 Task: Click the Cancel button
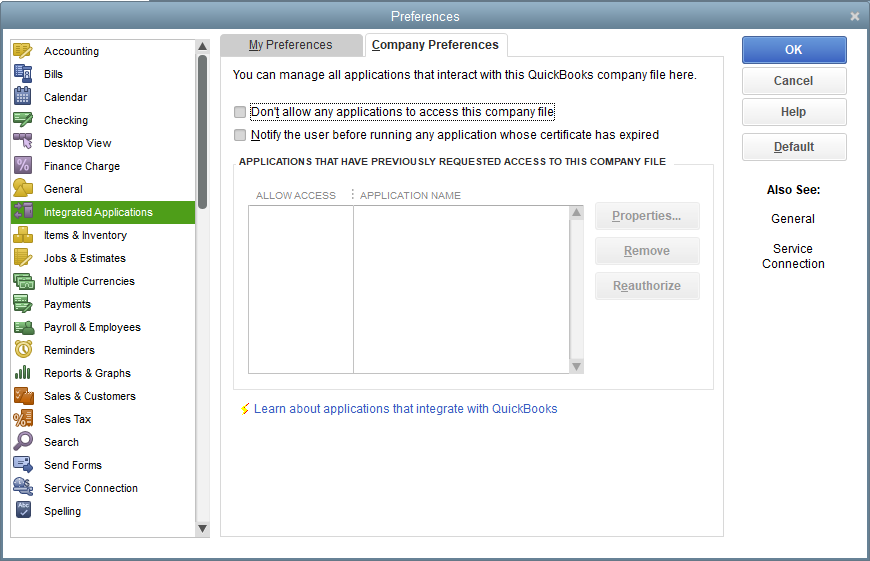click(794, 81)
